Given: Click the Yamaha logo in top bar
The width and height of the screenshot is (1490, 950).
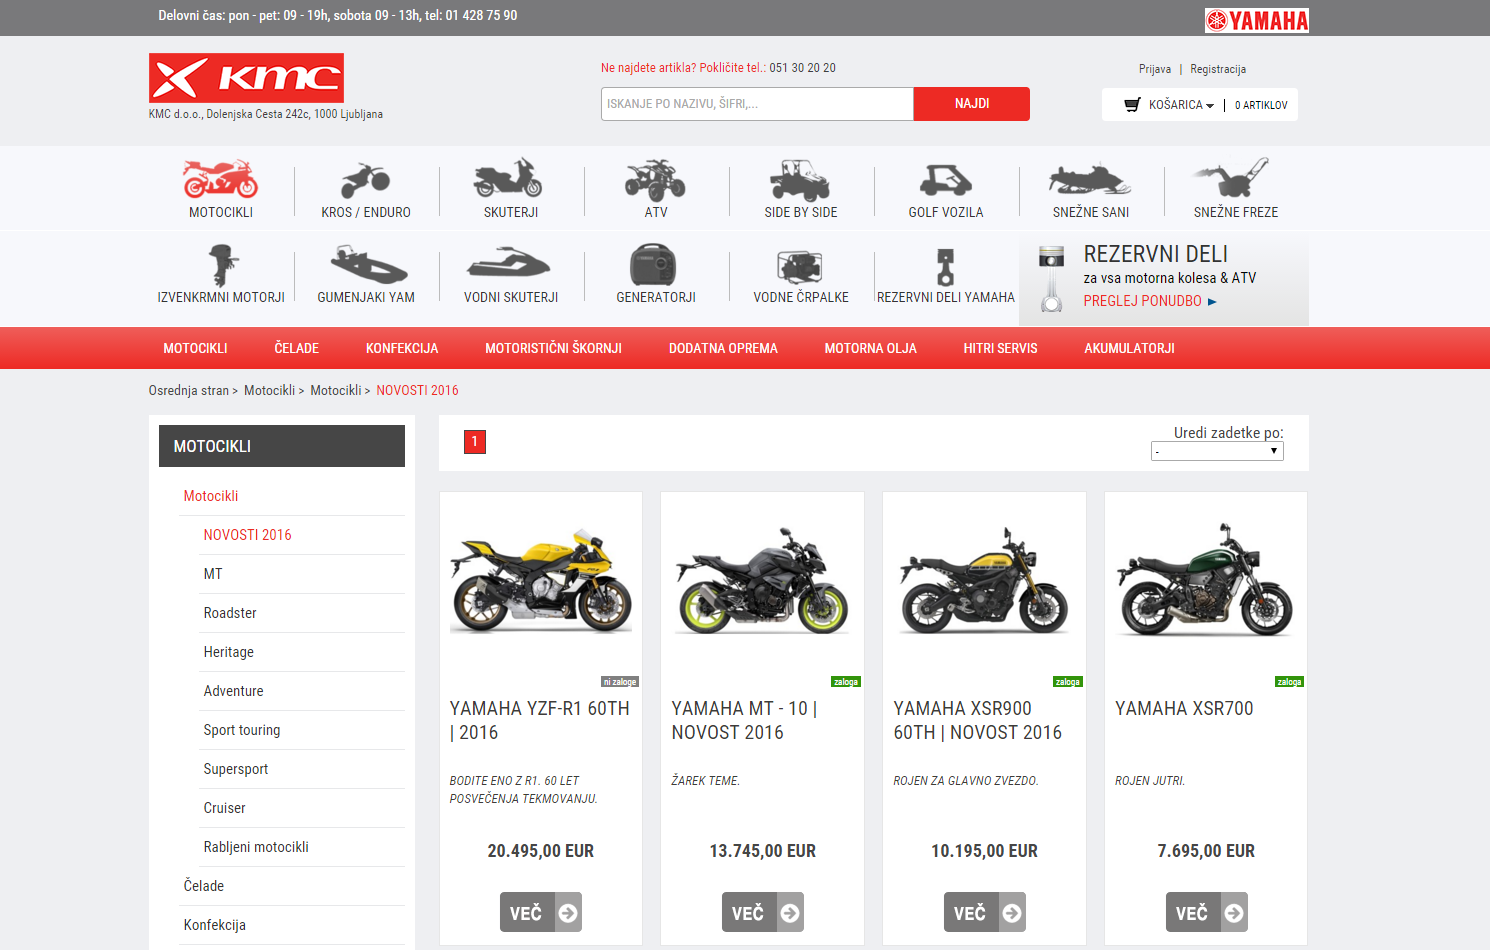Looking at the screenshot, I should (1256, 20).
